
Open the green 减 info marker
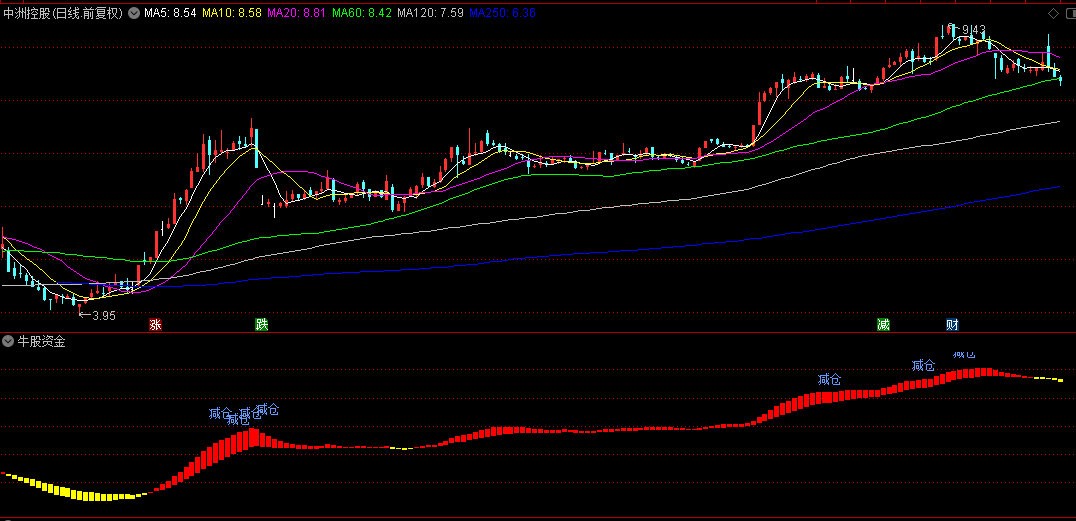[x=883, y=325]
